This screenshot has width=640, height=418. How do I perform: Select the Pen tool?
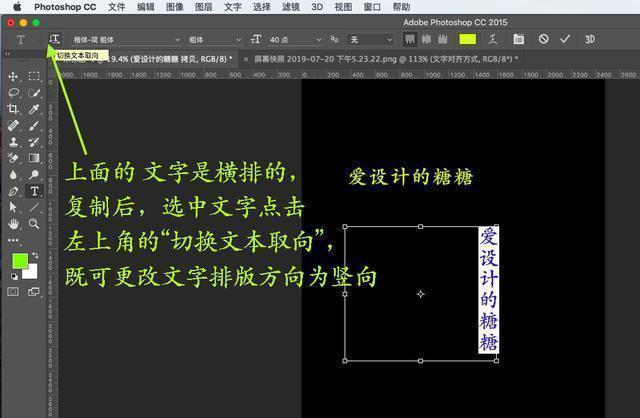13,191
